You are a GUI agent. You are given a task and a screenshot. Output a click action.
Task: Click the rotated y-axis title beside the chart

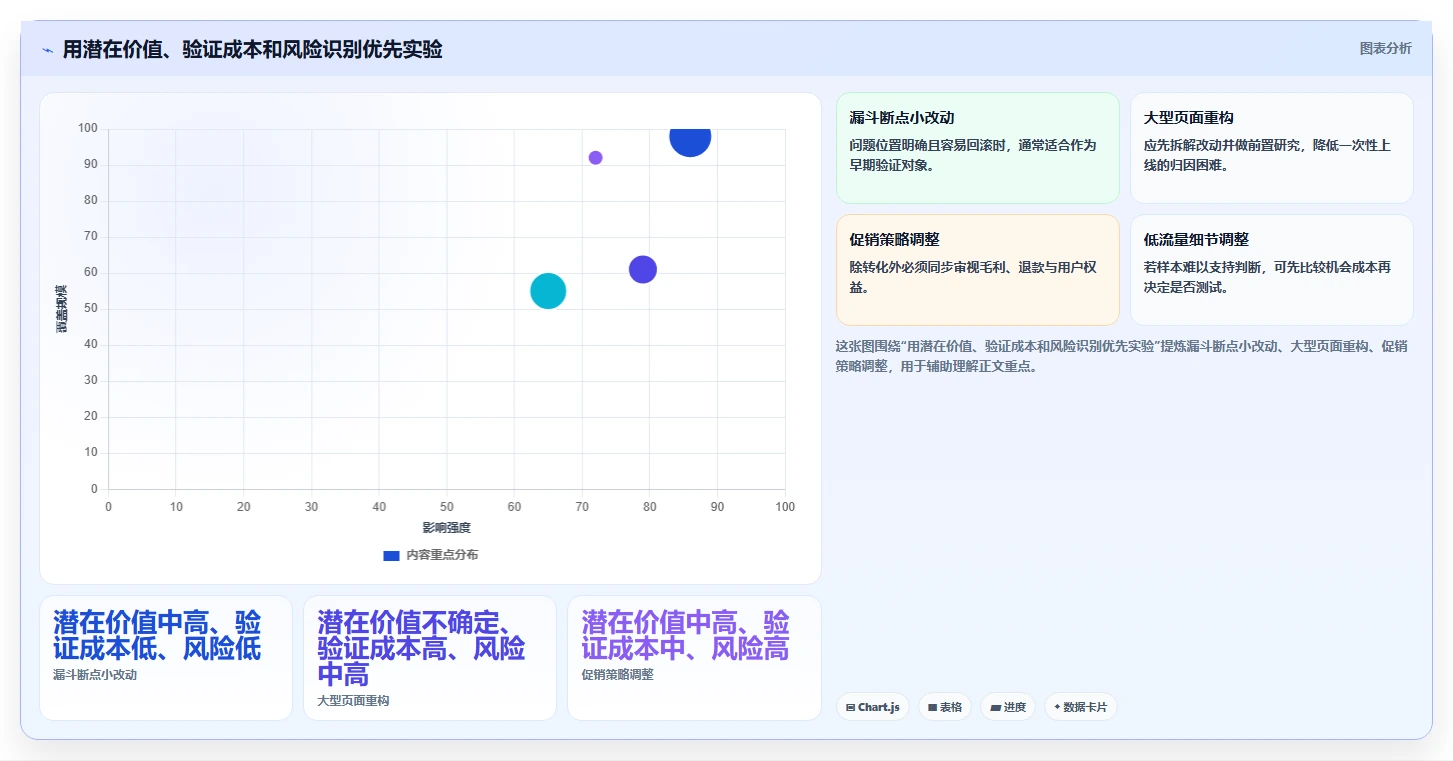(x=61, y=308)
